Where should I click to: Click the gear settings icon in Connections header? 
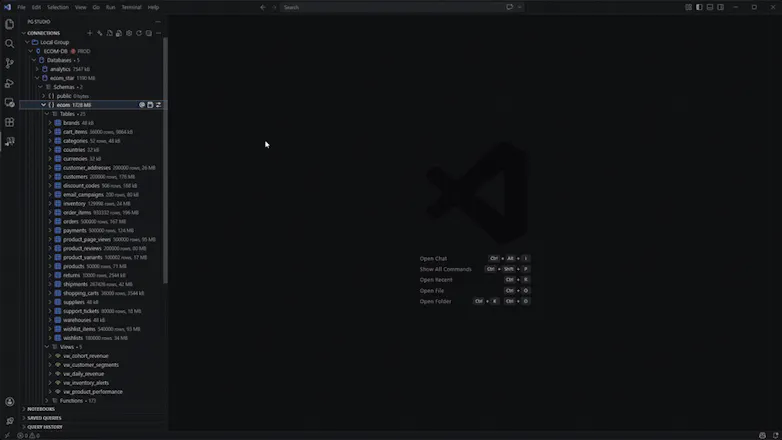(x=129, y=33)
